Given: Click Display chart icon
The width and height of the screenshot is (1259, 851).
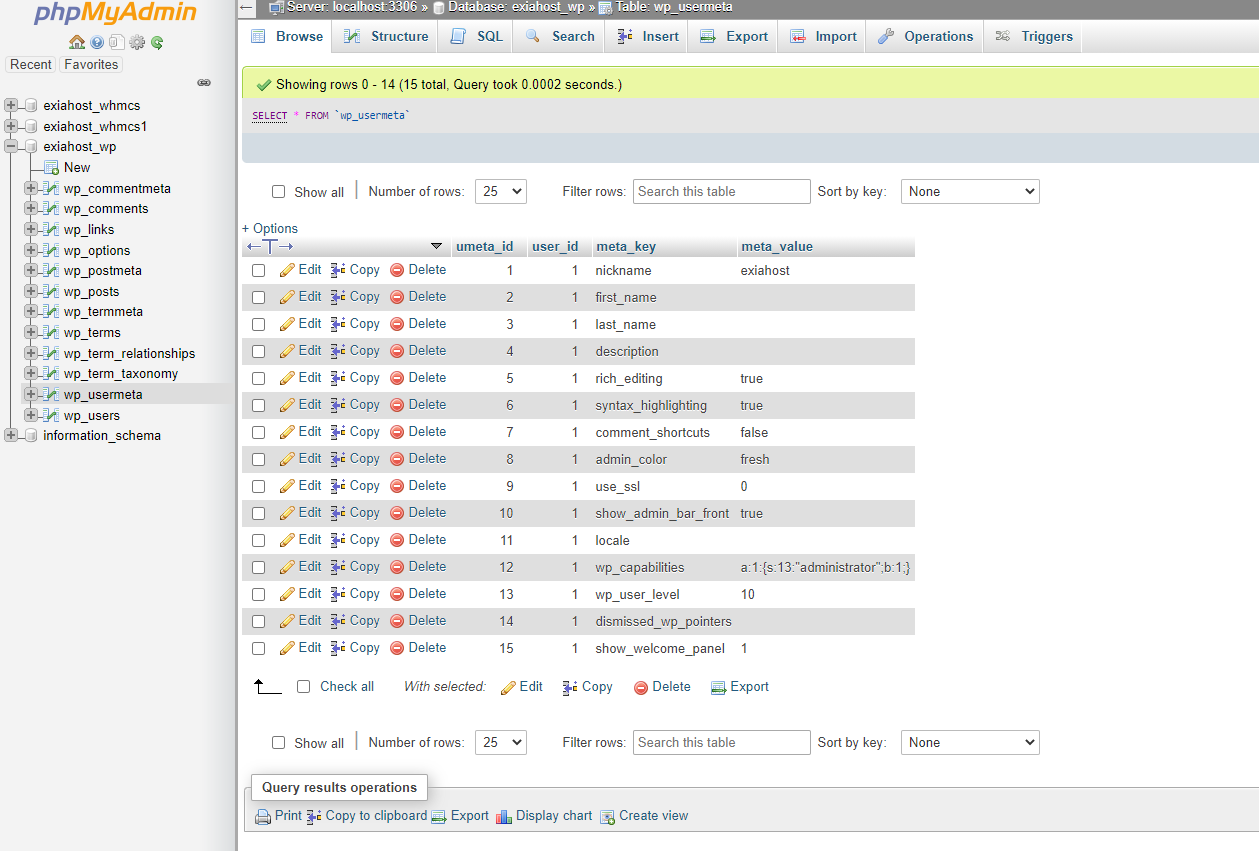Looking at the screenshot, I should click(x=504, y=816).
